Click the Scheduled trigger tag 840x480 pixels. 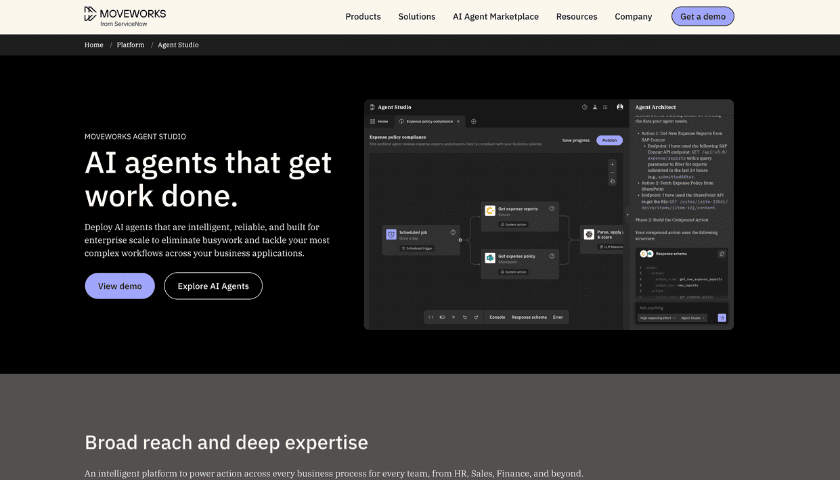[x=417, y=249]
